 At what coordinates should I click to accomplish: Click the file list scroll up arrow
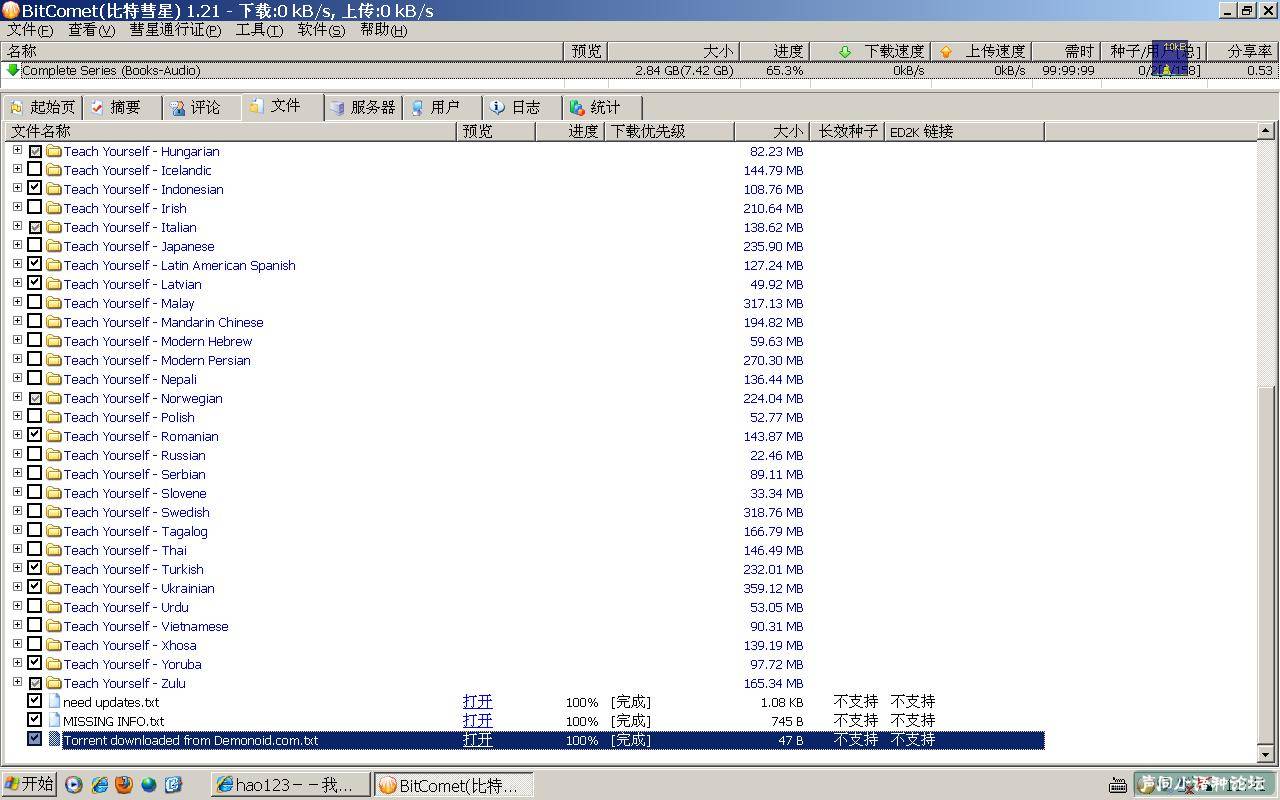(x=1266, y=131)
